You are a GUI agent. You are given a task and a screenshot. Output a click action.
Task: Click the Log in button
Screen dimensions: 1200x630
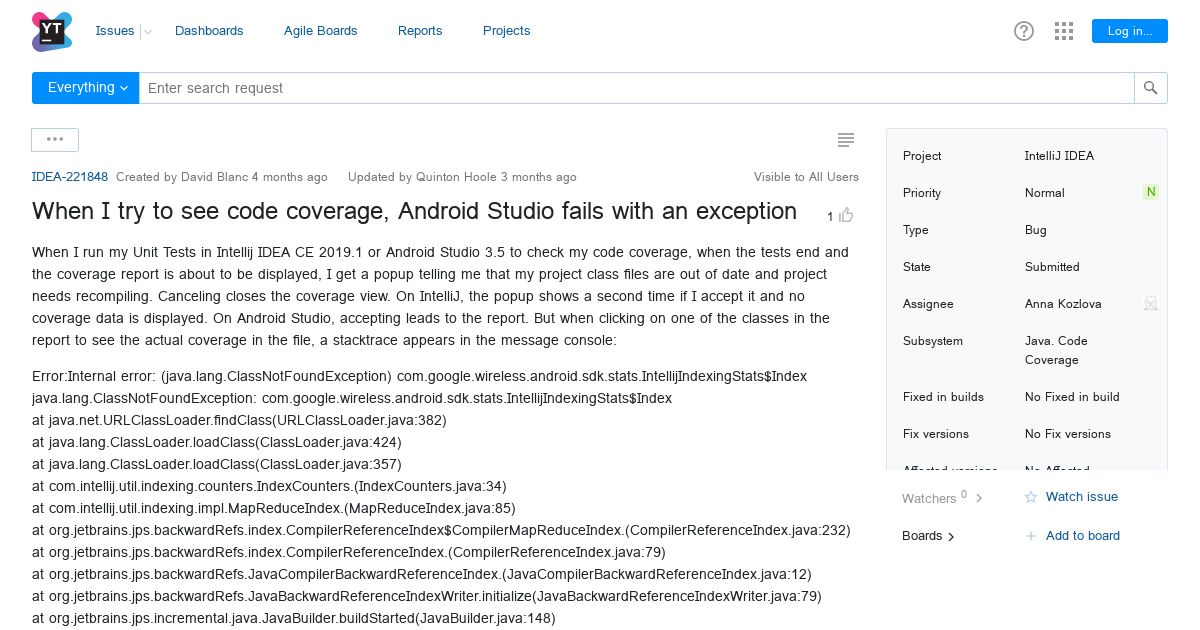[1129, 31]
